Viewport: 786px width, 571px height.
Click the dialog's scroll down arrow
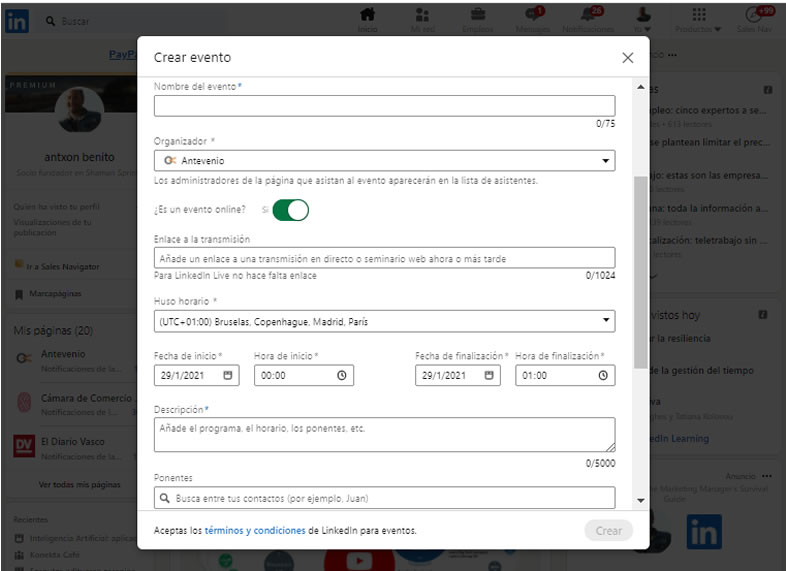640,500
